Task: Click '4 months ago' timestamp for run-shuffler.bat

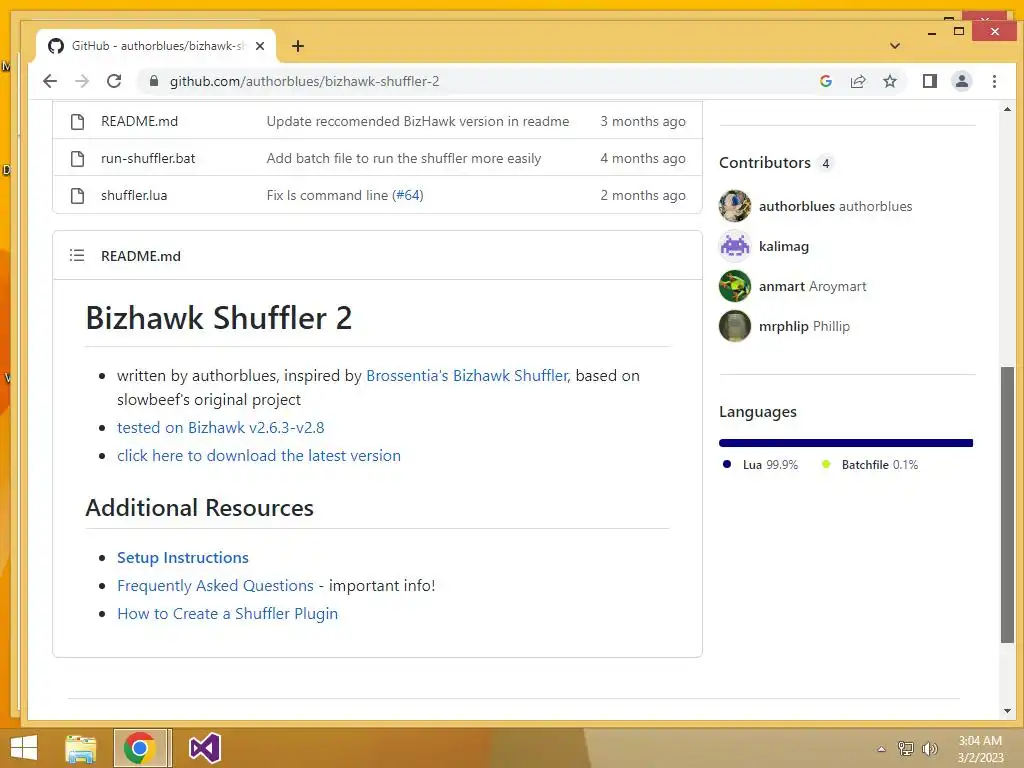Action: point(643,159)
